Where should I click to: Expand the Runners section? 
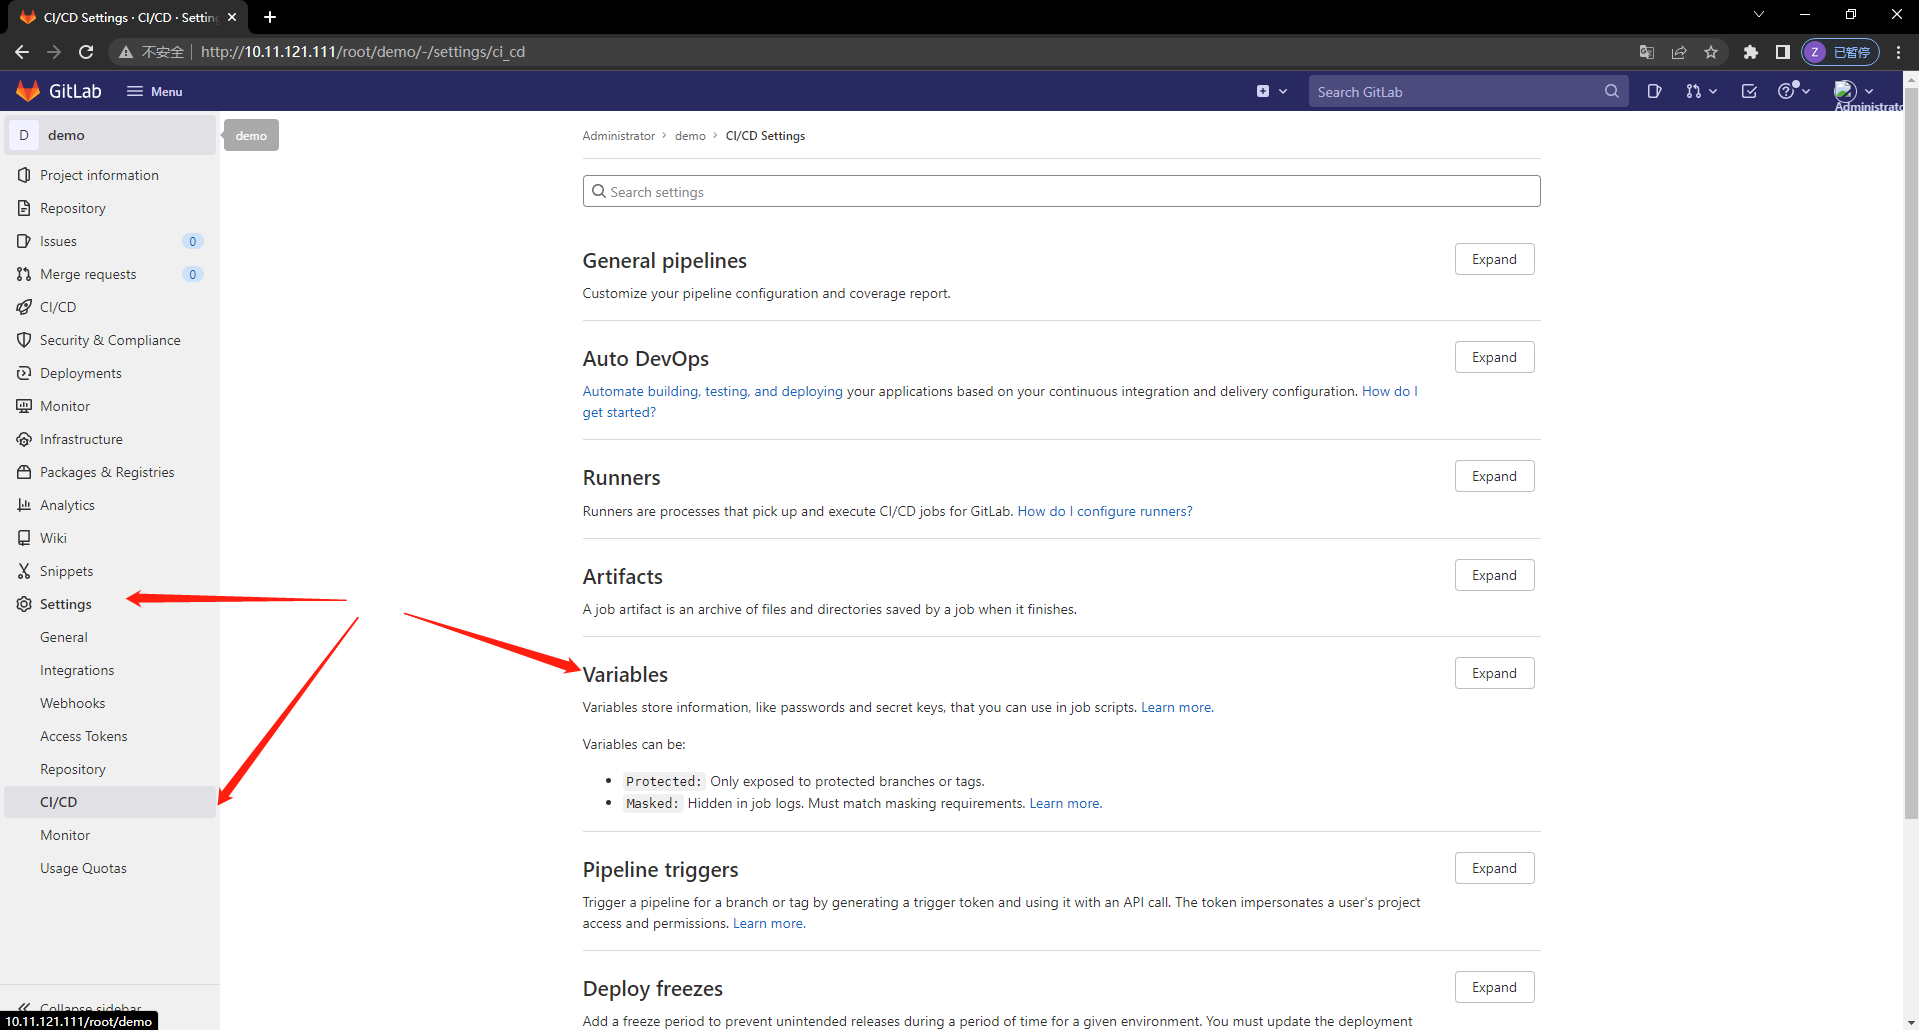click(1494, 476)
